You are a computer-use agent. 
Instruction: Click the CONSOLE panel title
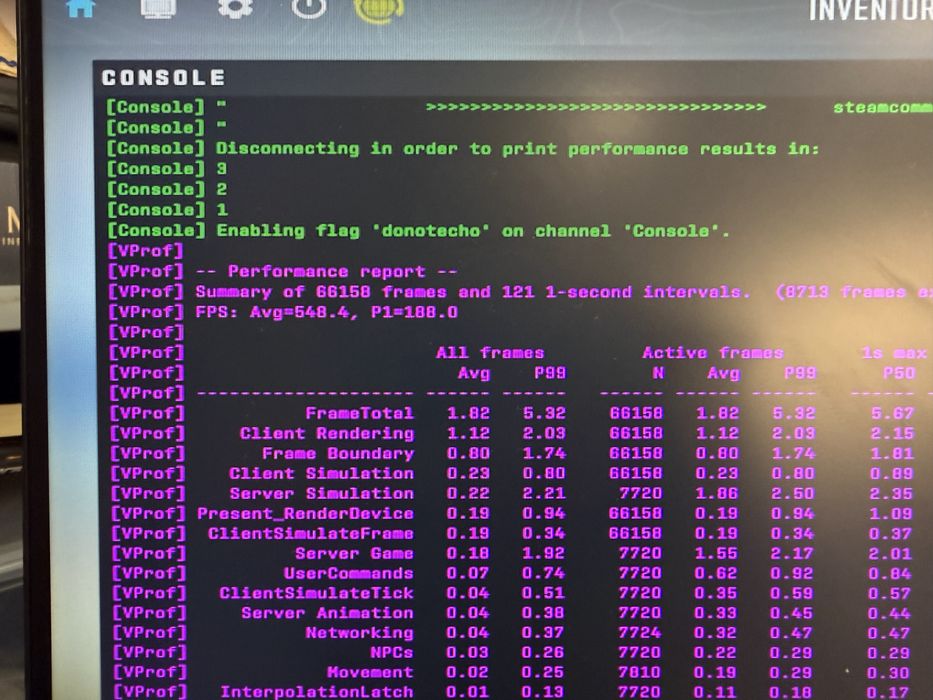[164, 77]
